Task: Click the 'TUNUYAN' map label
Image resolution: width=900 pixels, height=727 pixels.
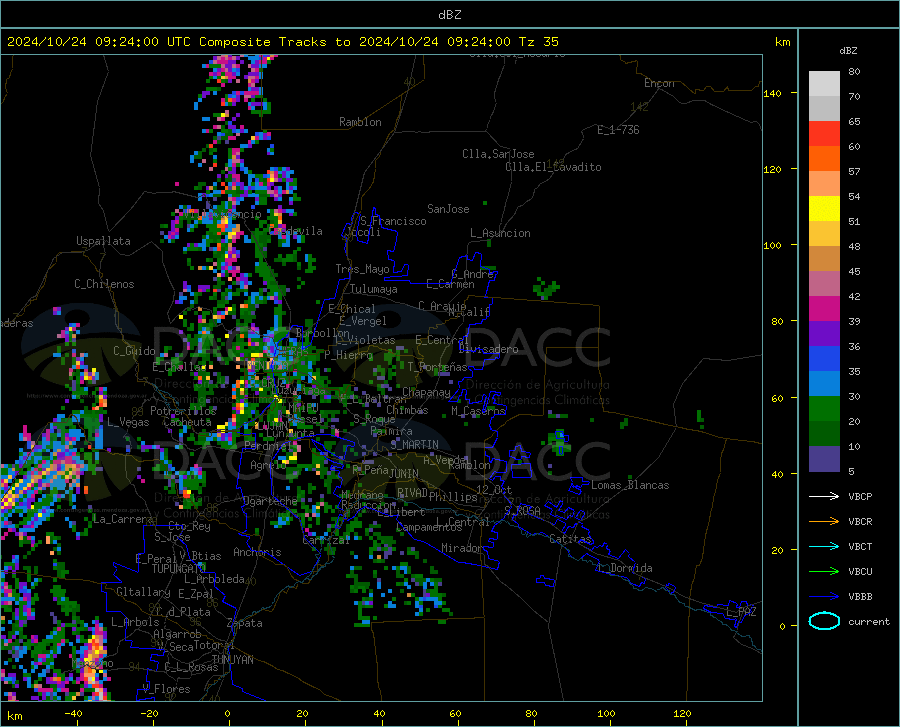Action: click(232, 660)
